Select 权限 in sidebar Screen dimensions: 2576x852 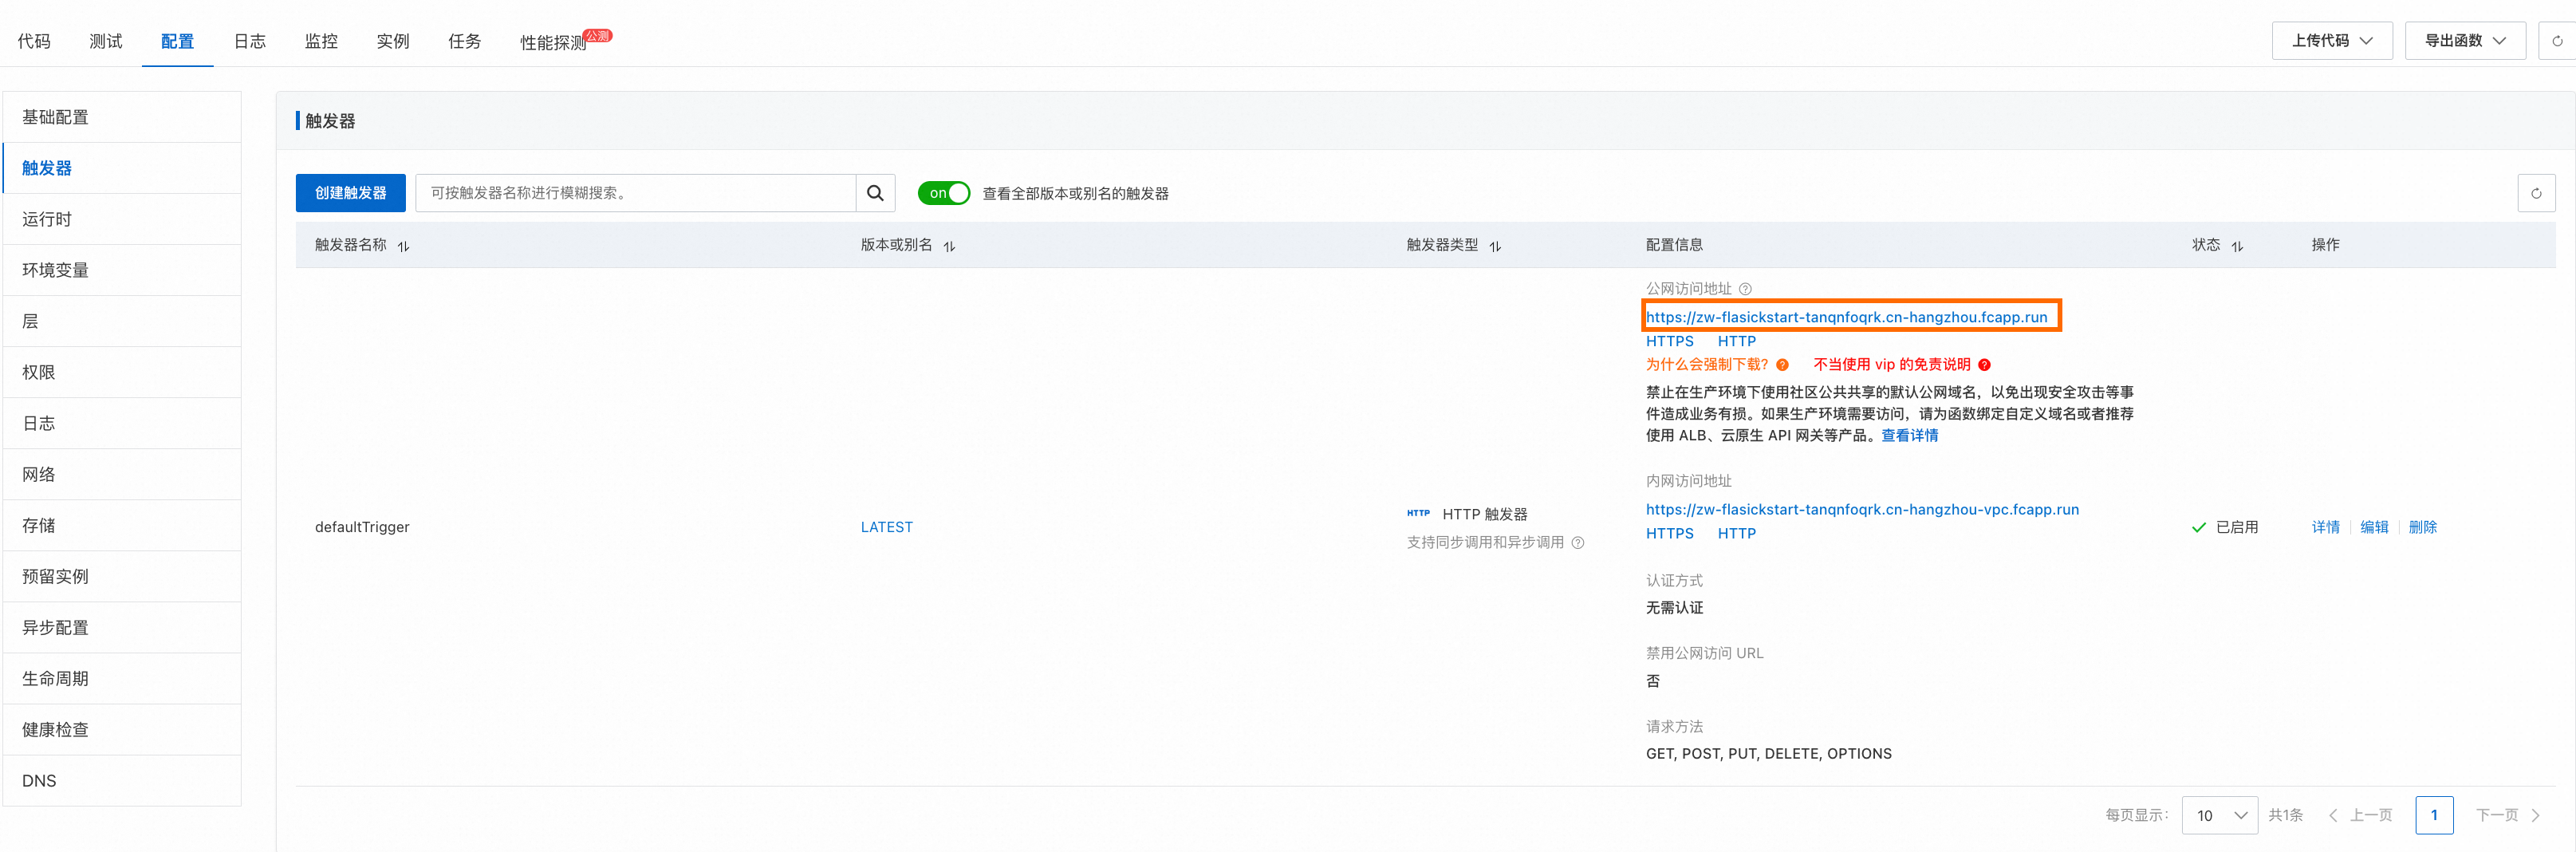pos(122,372)
